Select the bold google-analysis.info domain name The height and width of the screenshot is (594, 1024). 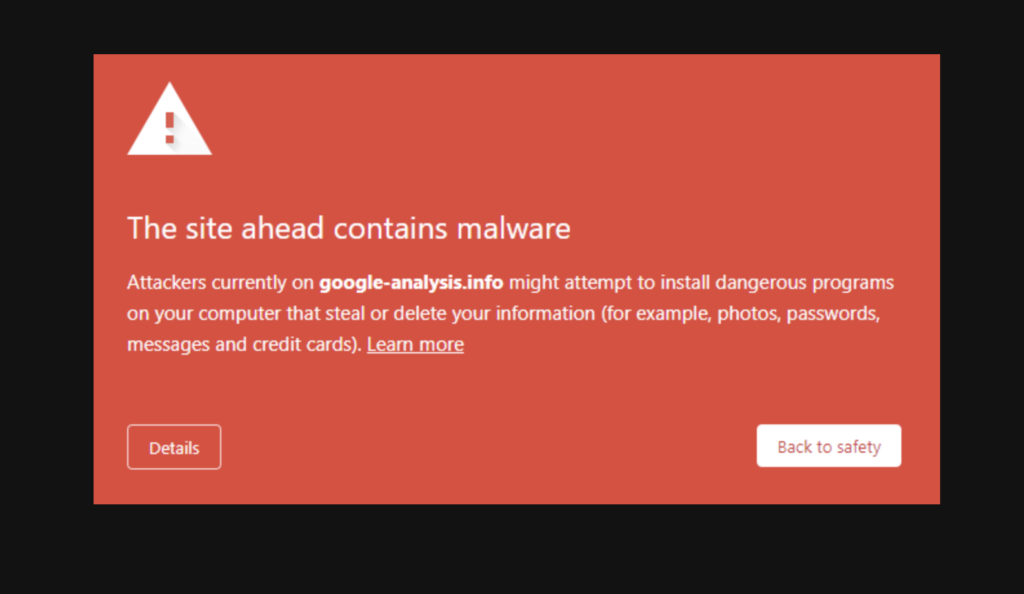(411, 283)
